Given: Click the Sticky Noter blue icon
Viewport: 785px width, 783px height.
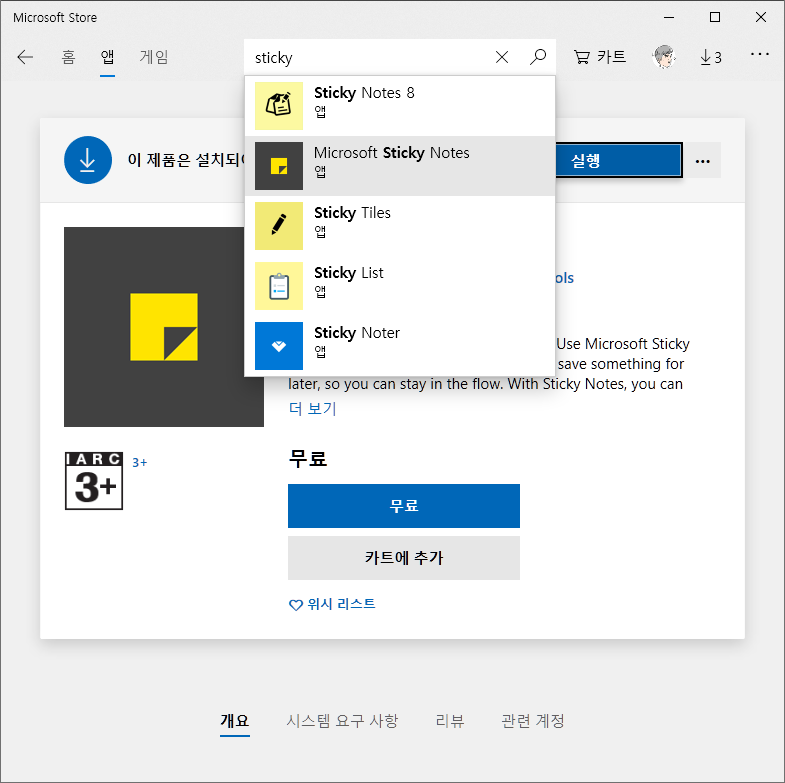Looking at the screenshot, I should tap(279, 346).
